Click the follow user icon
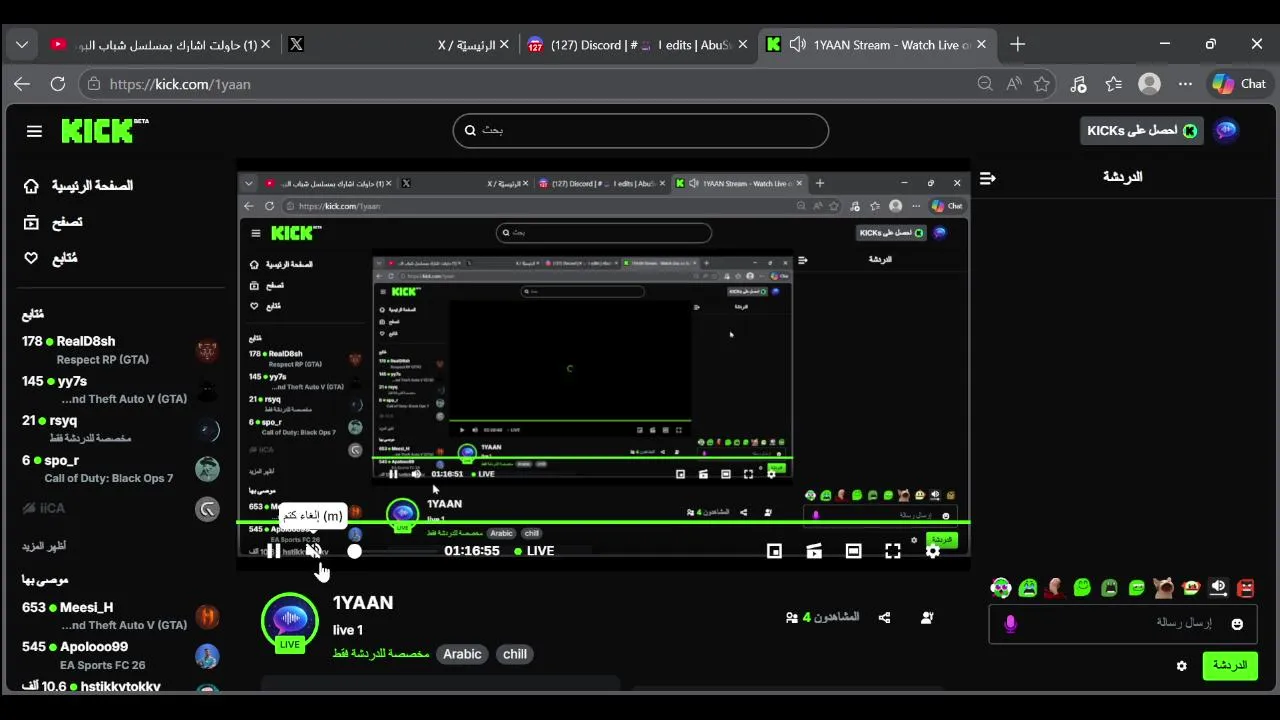Screen dimensions: 1280x720 point(927,618)
